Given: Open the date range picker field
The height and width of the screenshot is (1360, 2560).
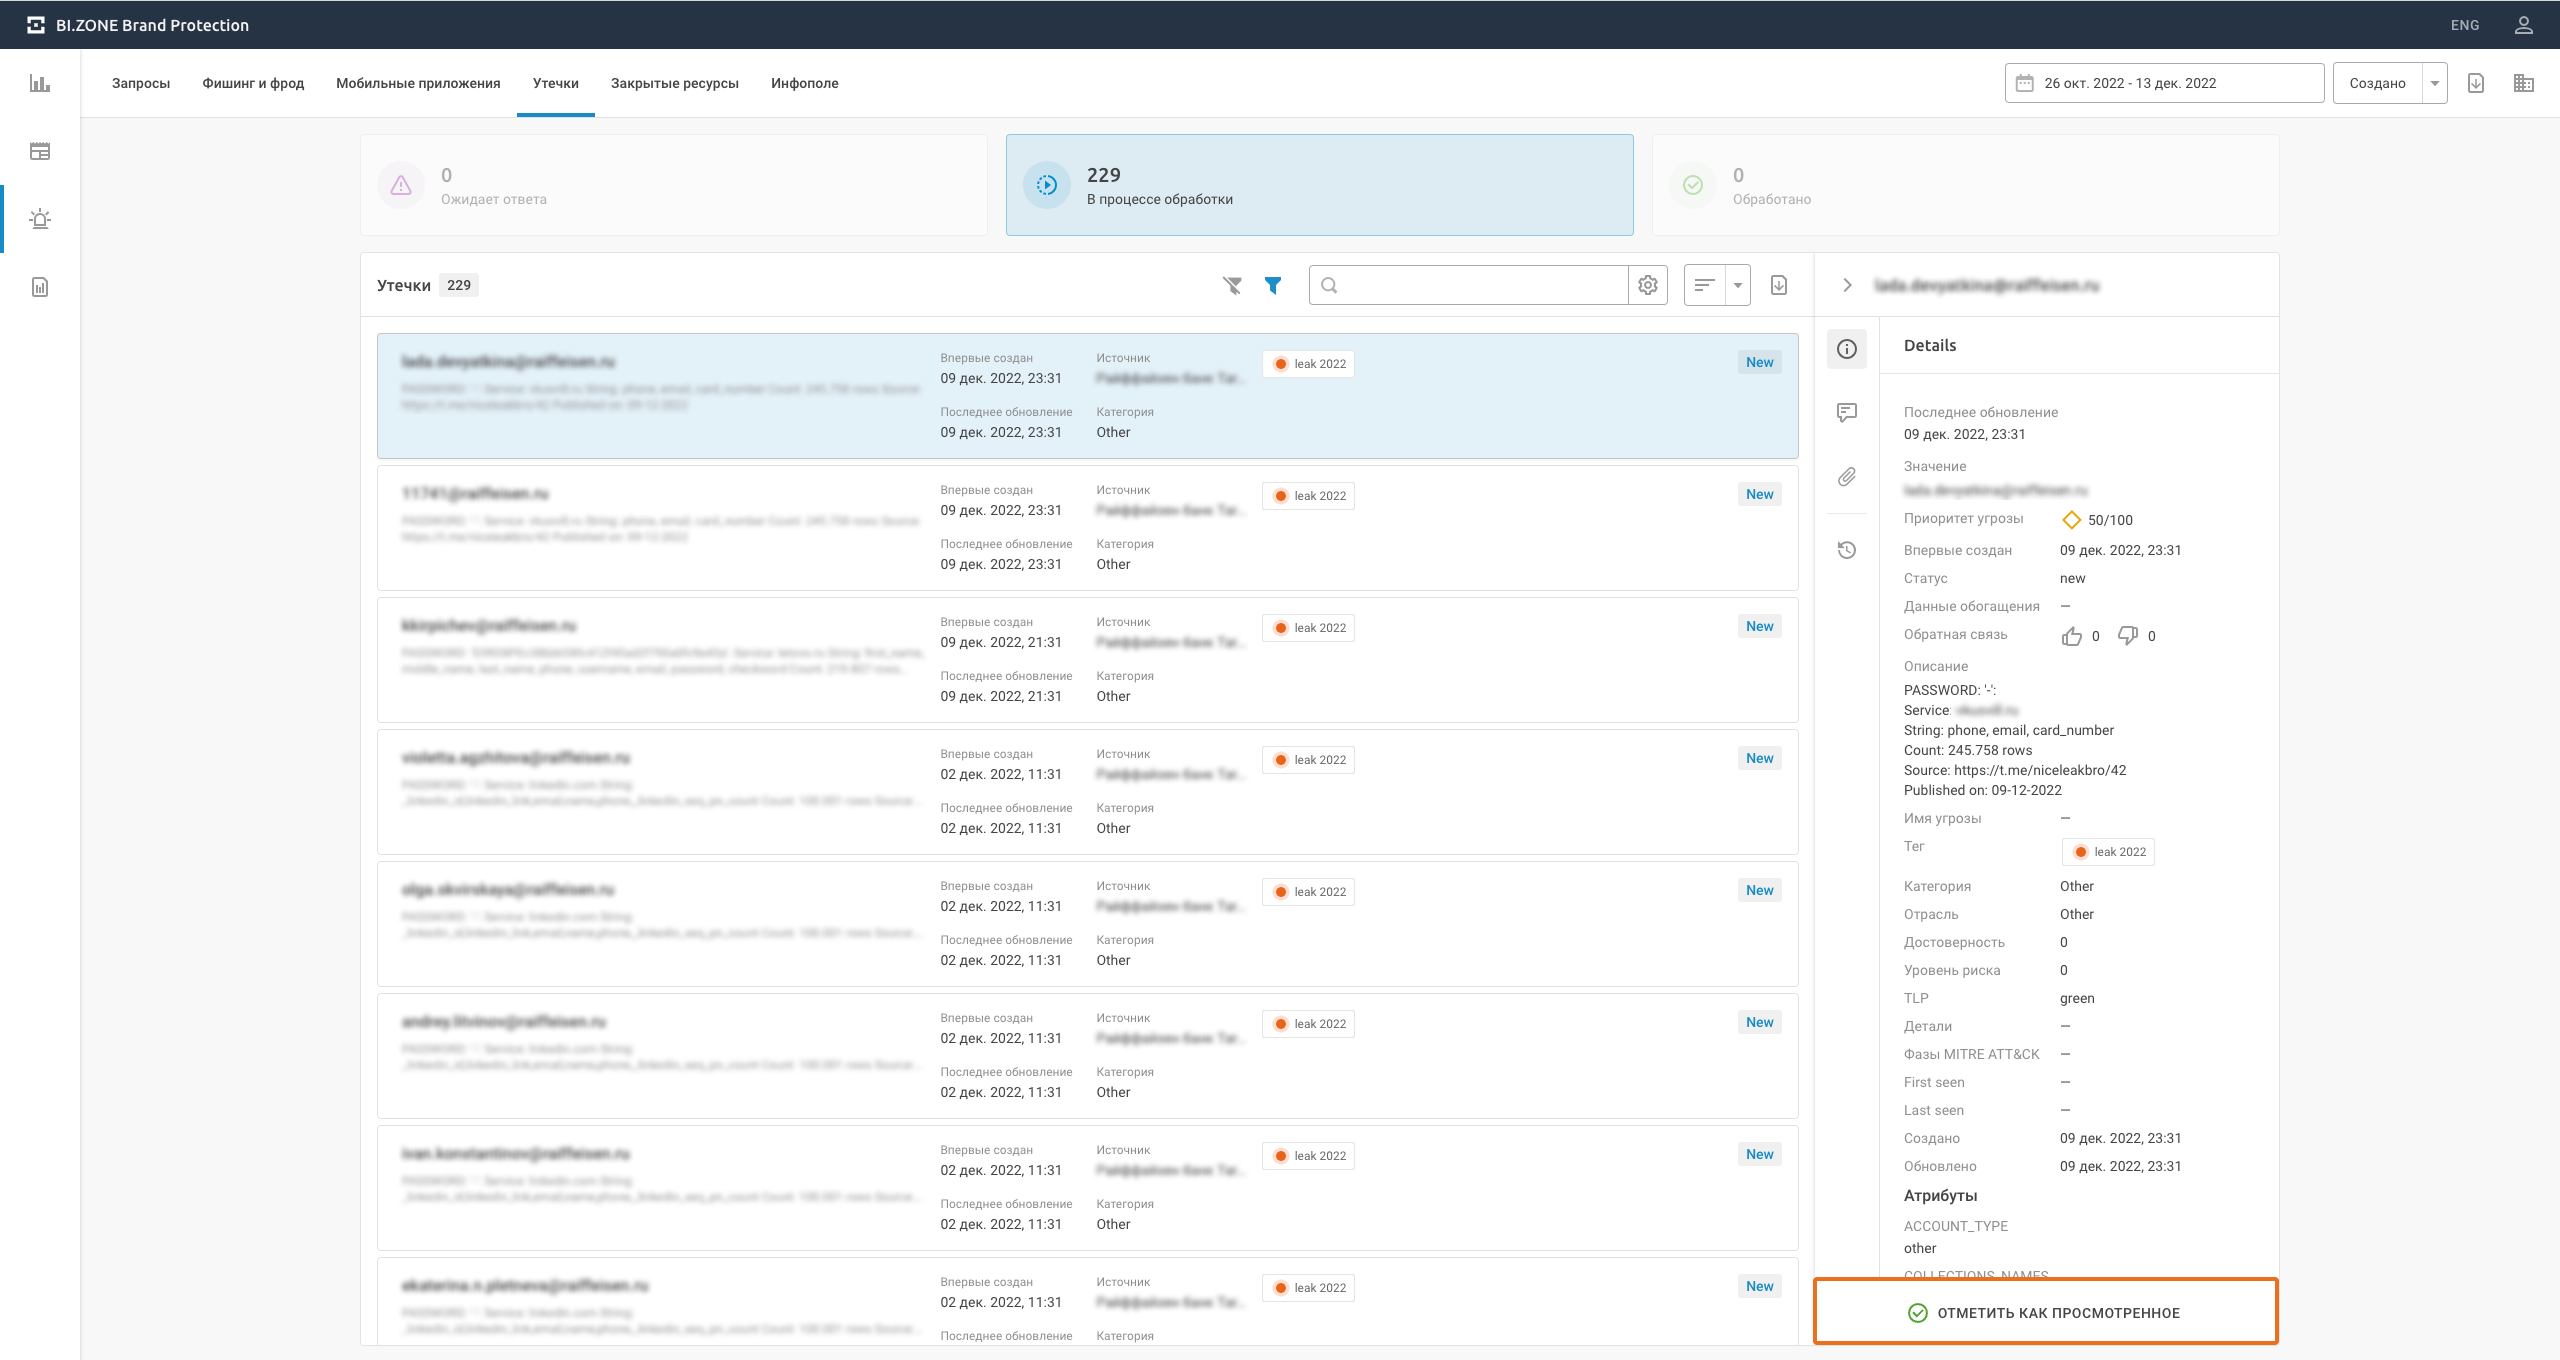Looking at the screenshot, I should click(2164, 83).
